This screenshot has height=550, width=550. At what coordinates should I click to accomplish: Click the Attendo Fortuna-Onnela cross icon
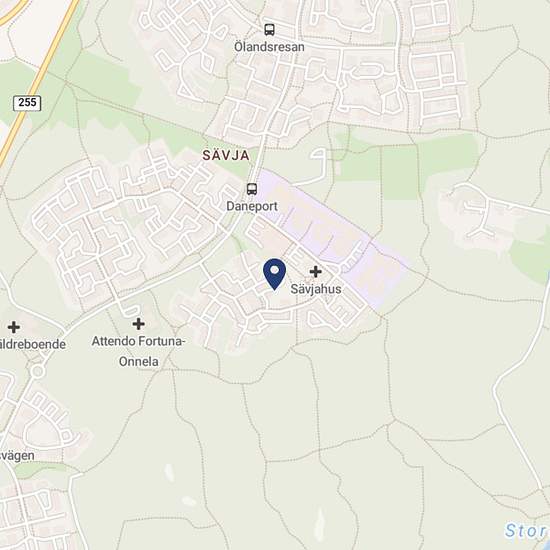[139, 323]
